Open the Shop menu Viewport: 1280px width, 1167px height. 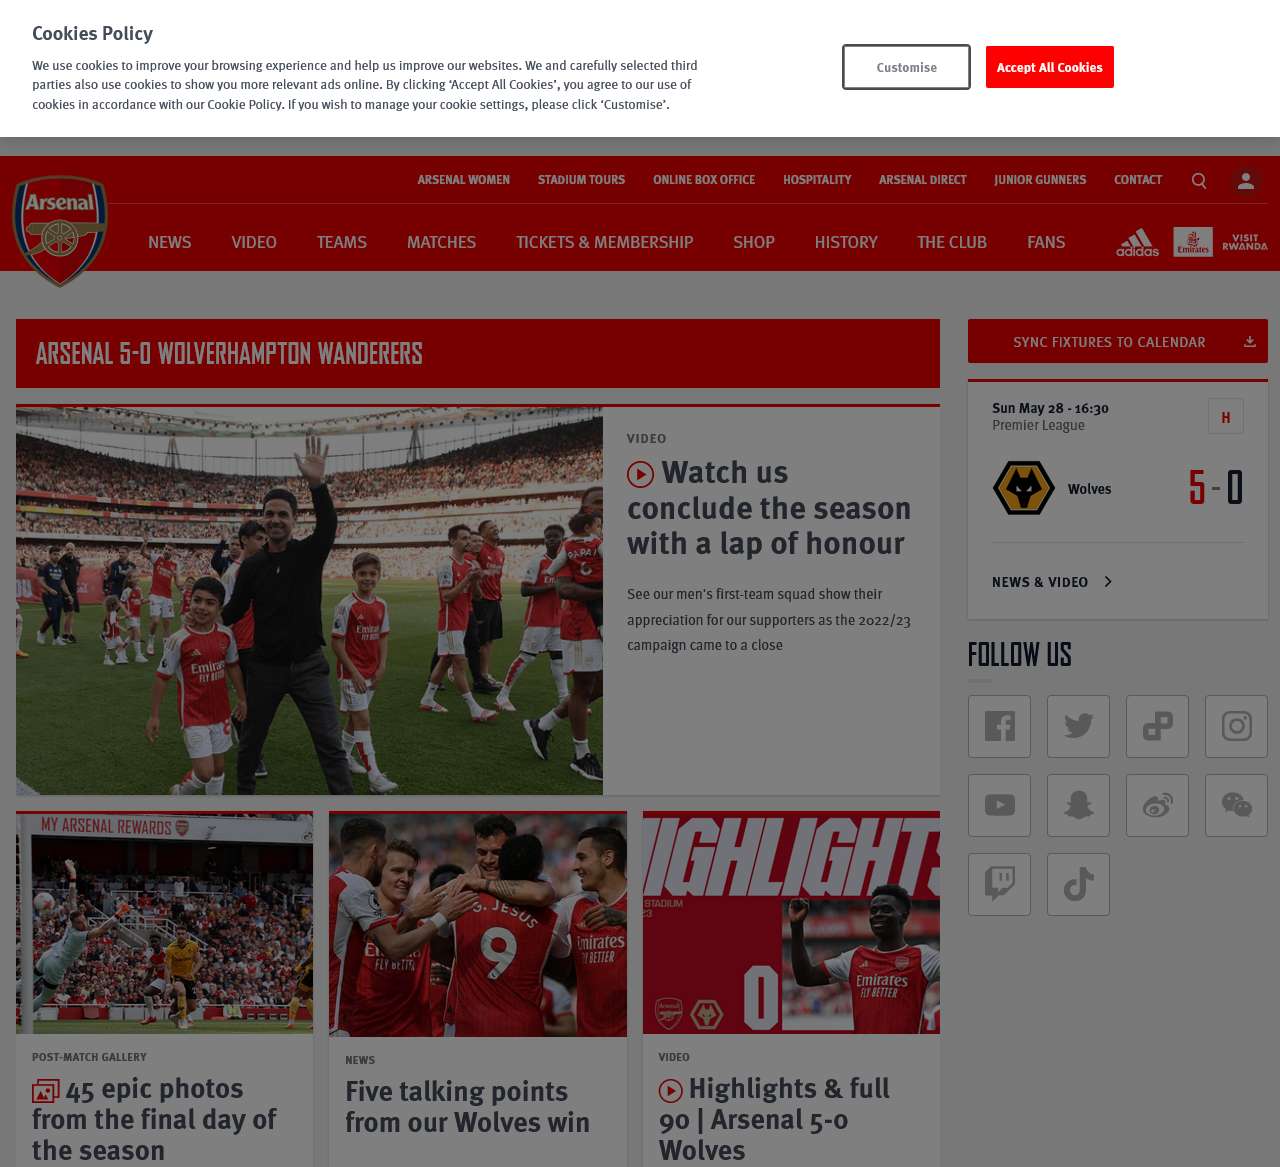(x=754, y=242)
